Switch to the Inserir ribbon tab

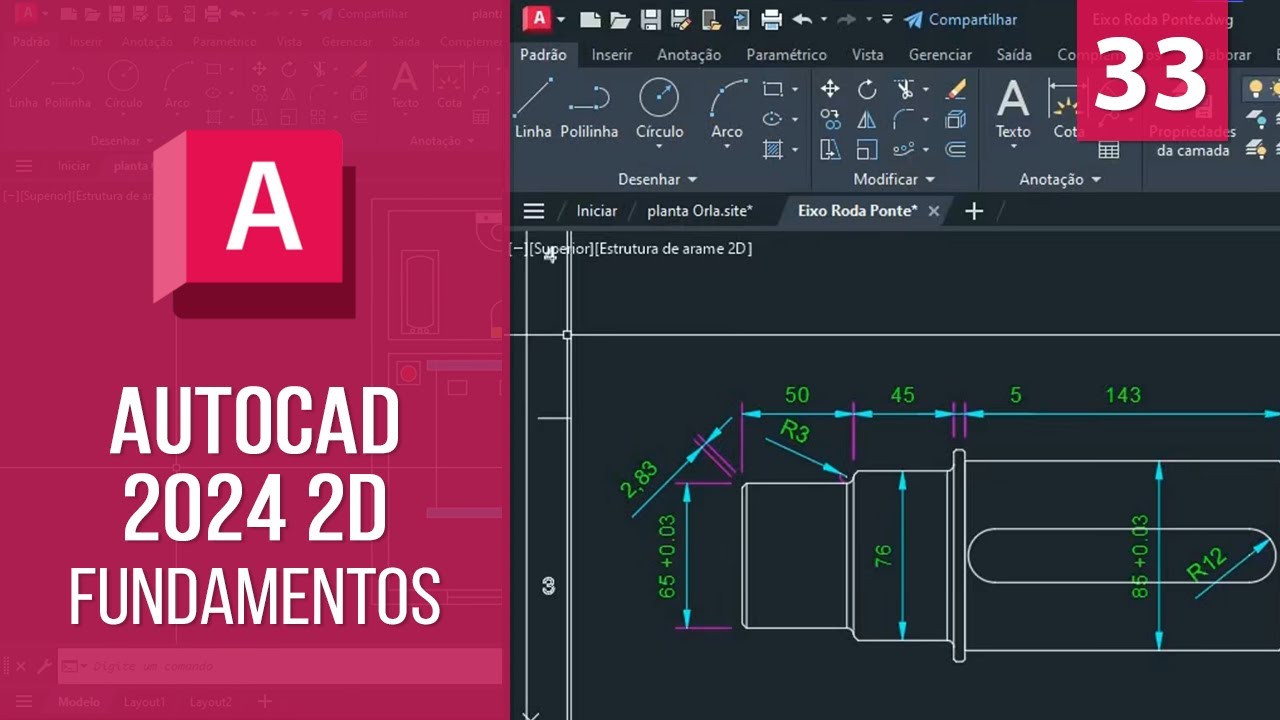click(x=611, y=55)
